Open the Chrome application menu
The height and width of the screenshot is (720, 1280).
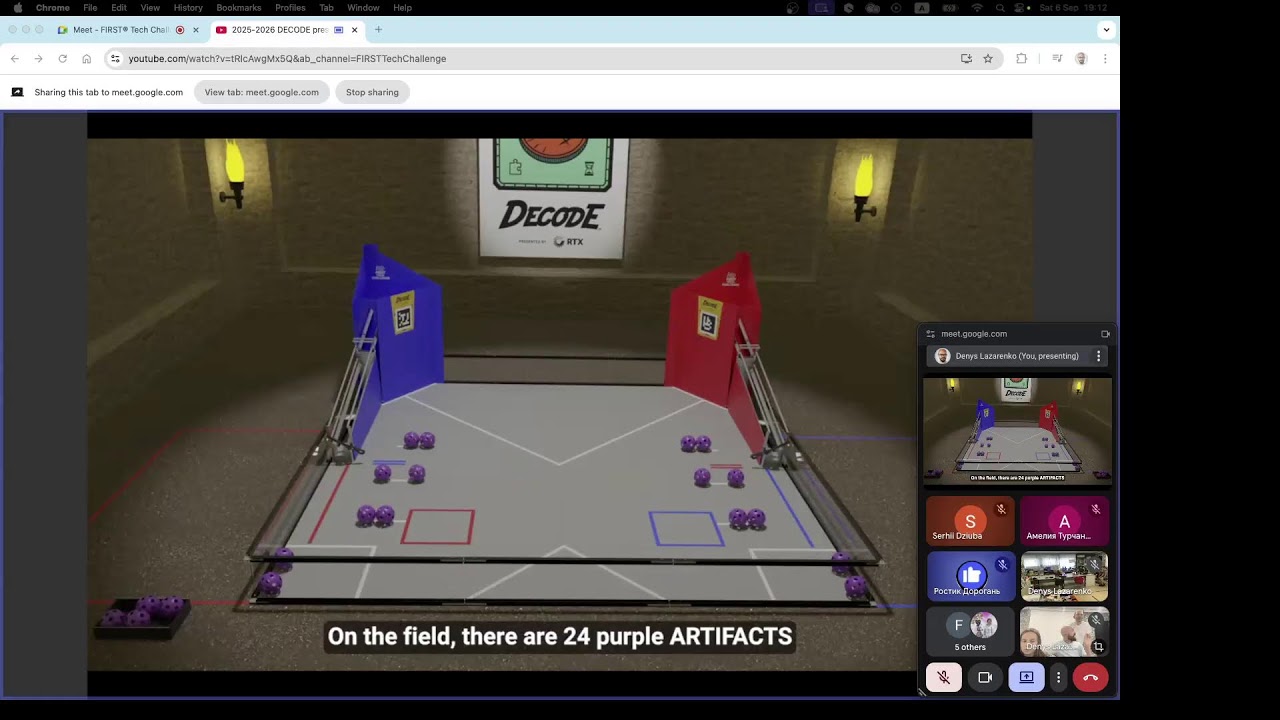(x=53, y=8)
